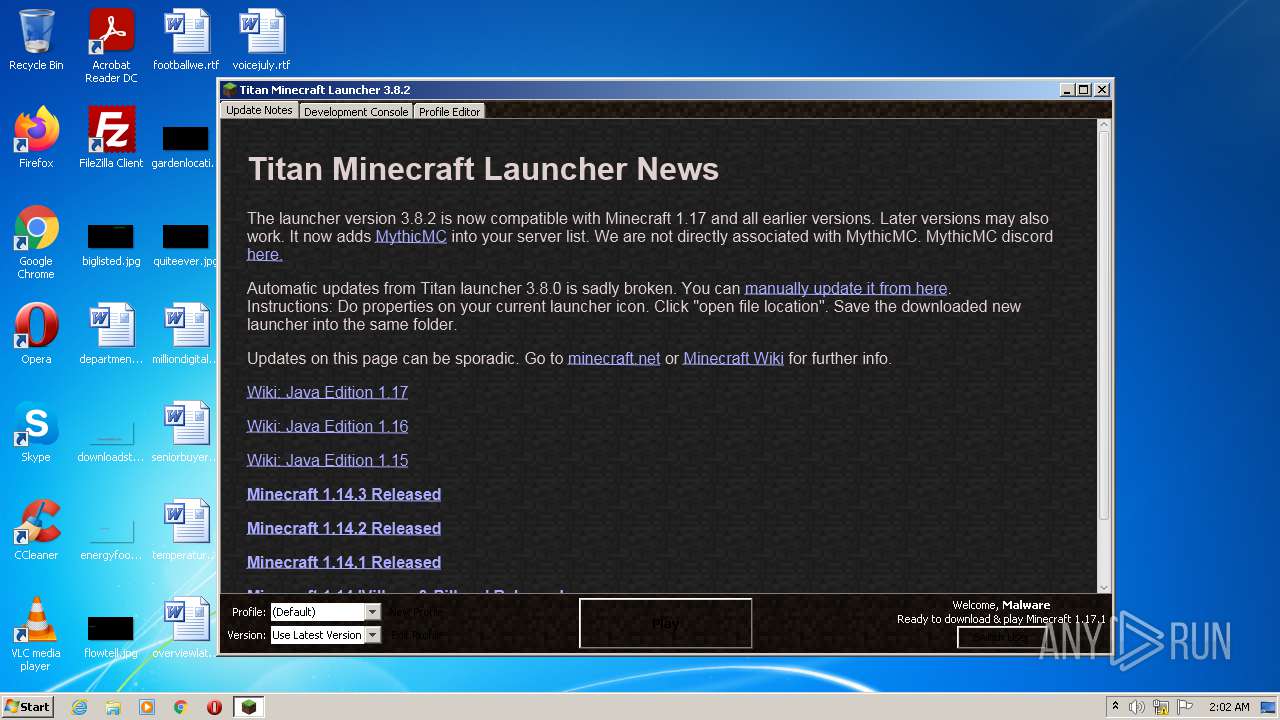
Task: Open Wiki: Java Edition 1.16 link
Action: pyautogui.click(x=327, y=427)
